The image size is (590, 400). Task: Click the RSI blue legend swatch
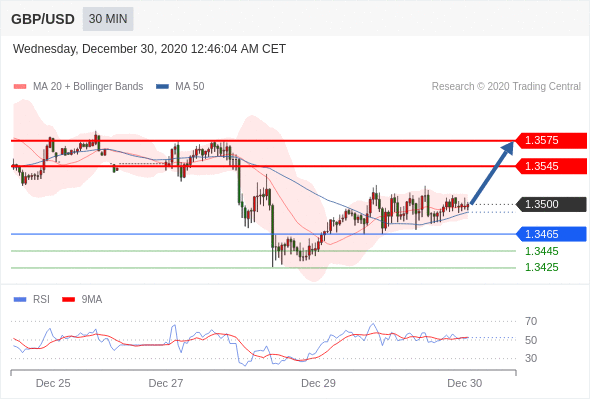[x=20, y=300]
